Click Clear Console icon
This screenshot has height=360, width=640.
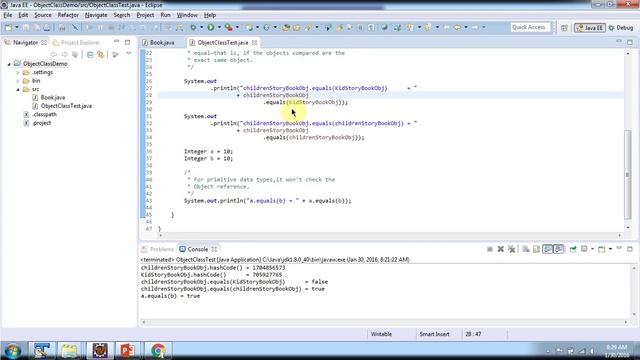click(526, 249)
